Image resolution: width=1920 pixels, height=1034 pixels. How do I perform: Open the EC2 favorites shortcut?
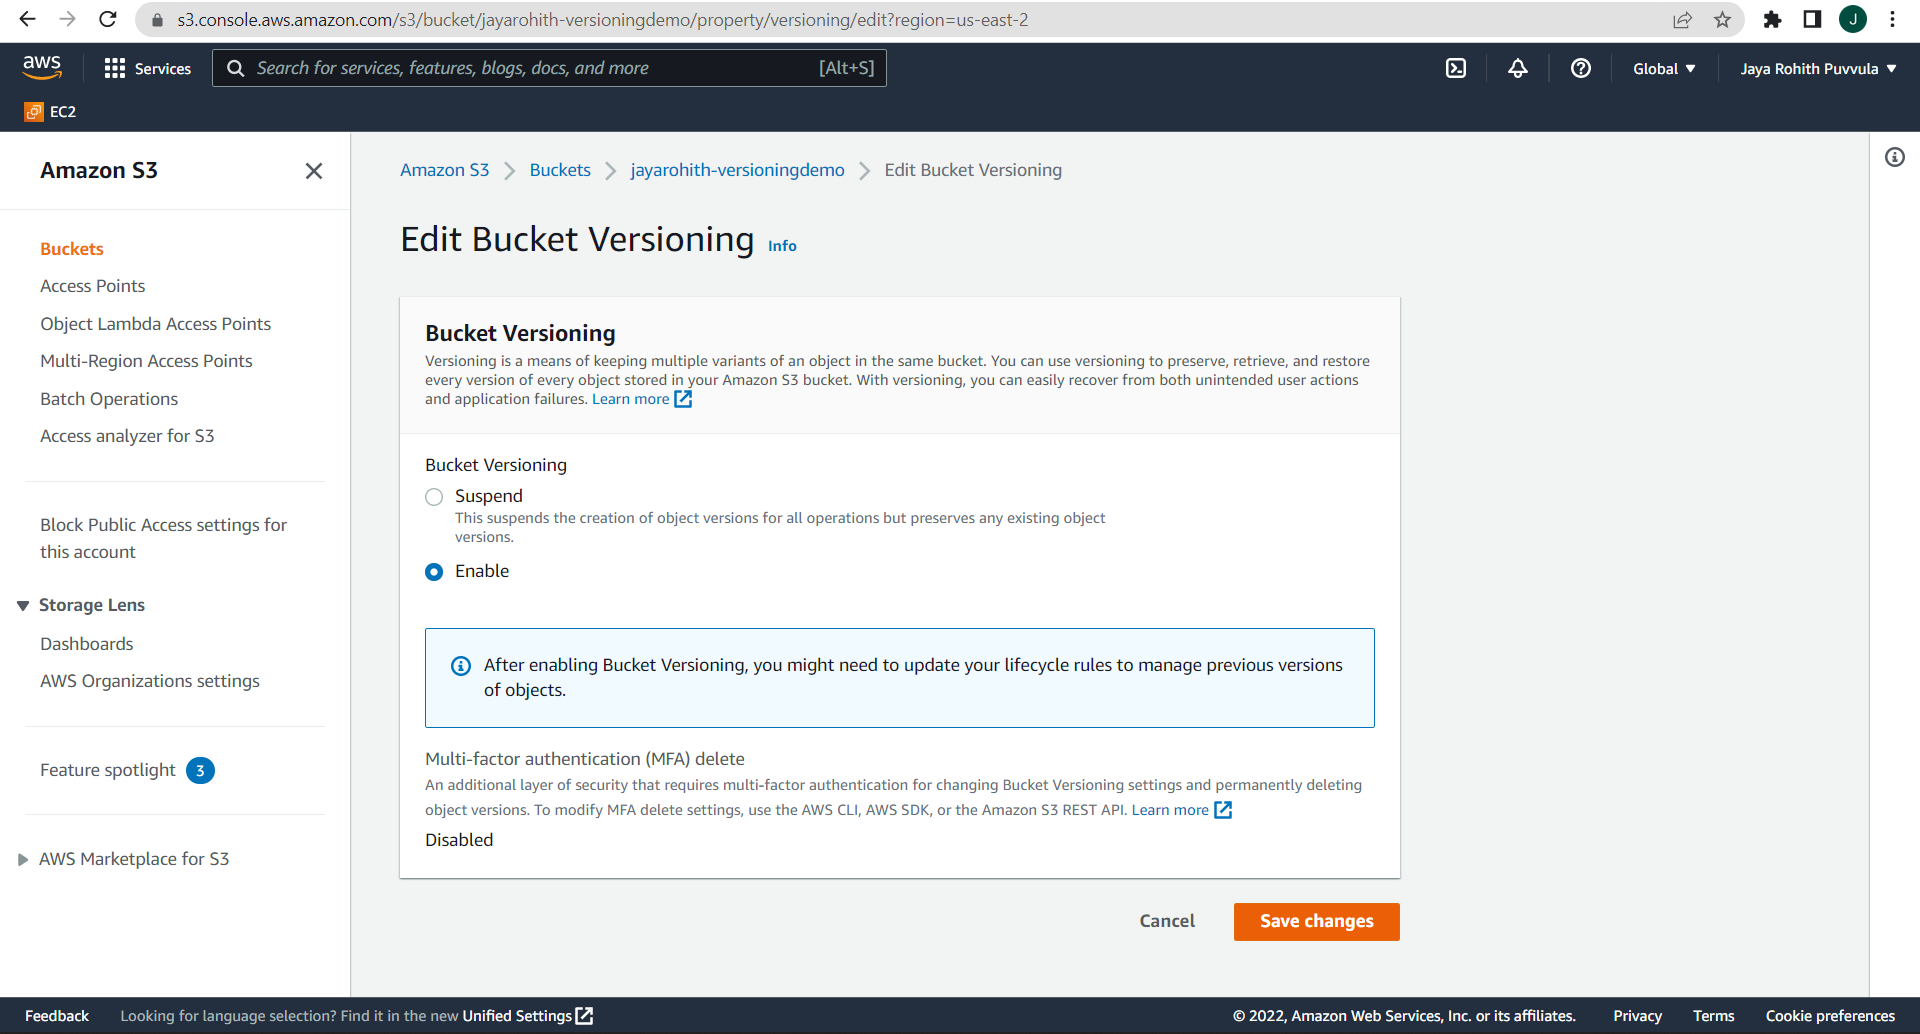click(x=50, y=111)
